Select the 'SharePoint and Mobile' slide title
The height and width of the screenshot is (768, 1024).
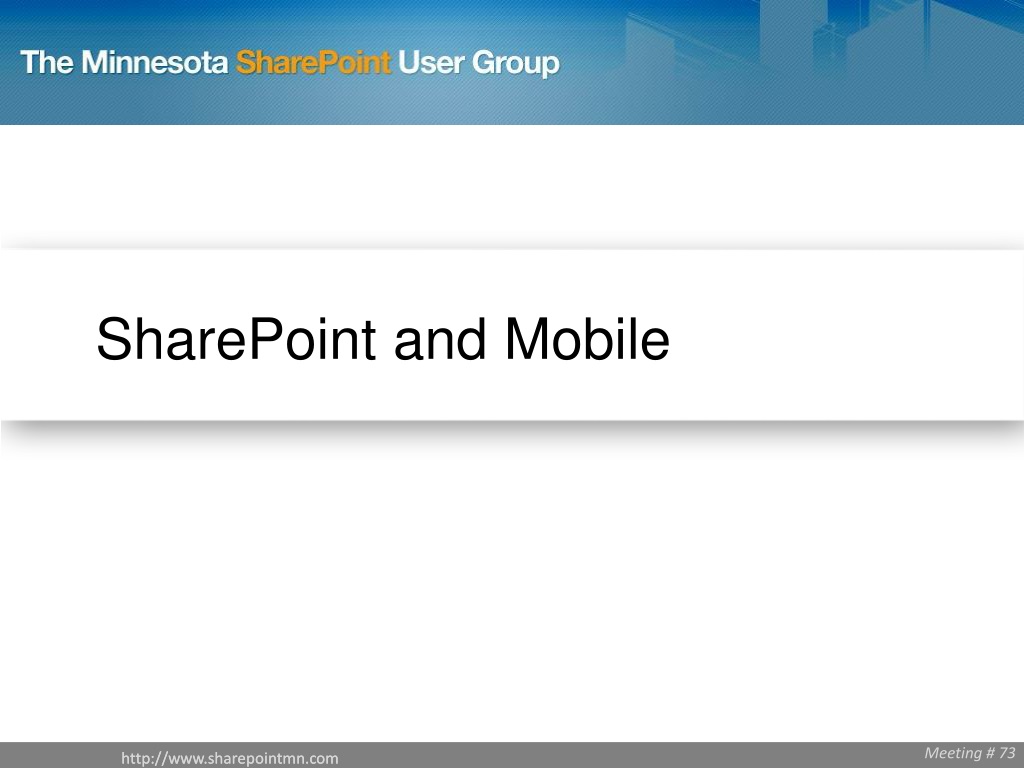383,339
